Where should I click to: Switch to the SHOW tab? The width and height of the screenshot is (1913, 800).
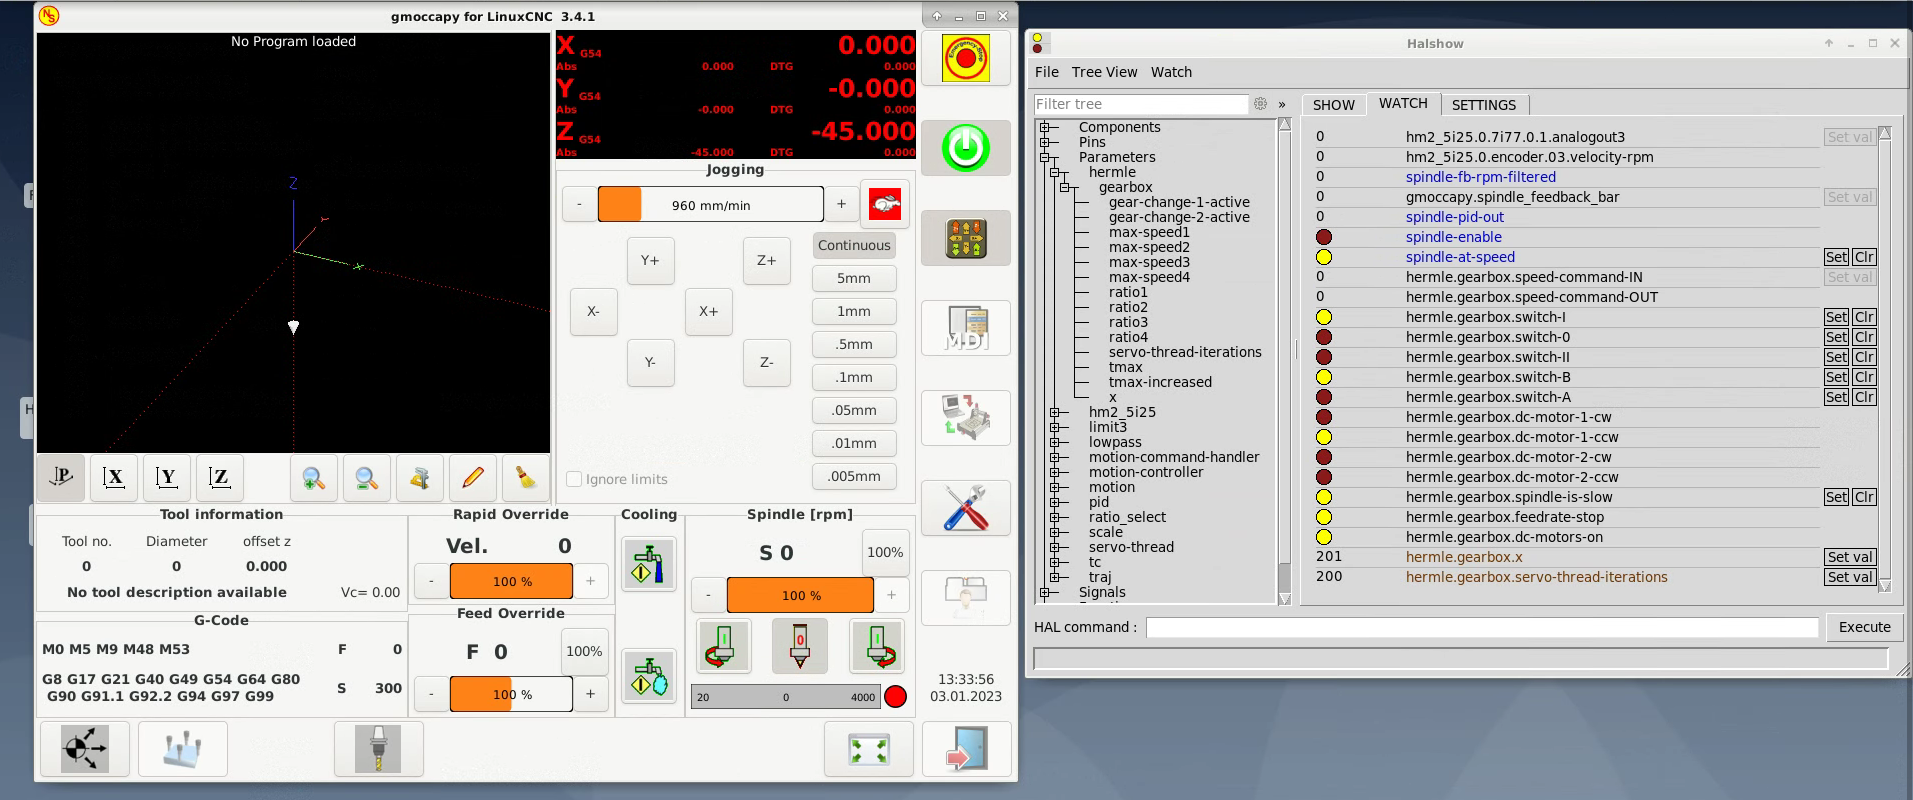click(x=1333, y=105)
